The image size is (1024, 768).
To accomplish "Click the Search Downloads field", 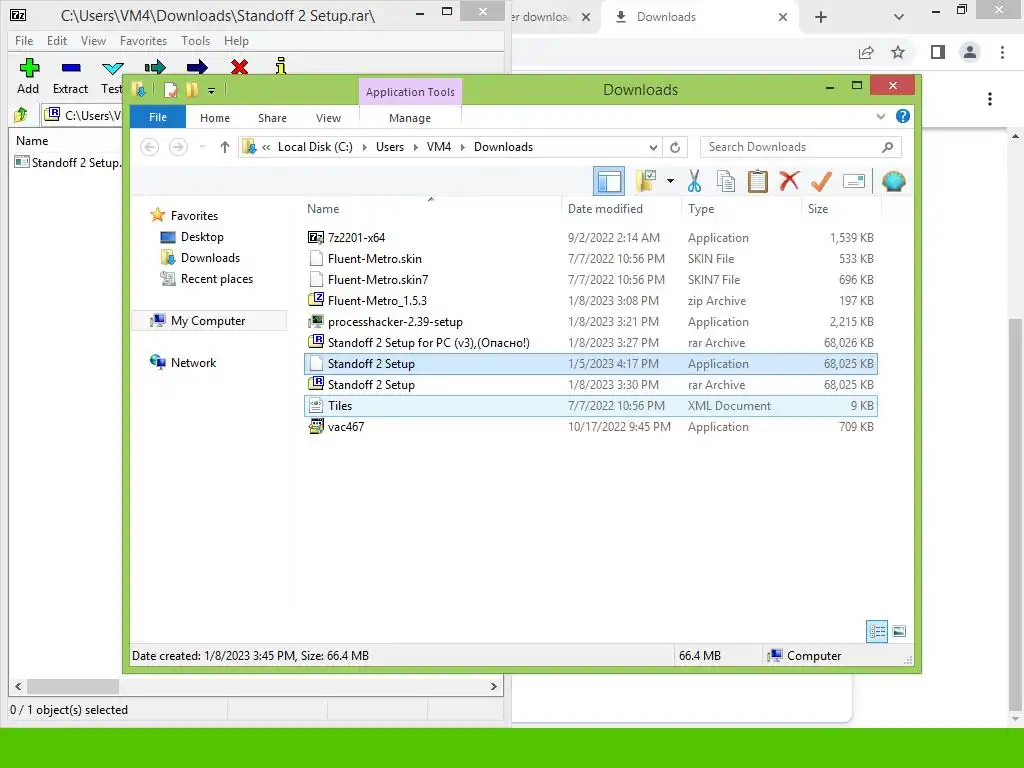I will [x=801, y=147].
